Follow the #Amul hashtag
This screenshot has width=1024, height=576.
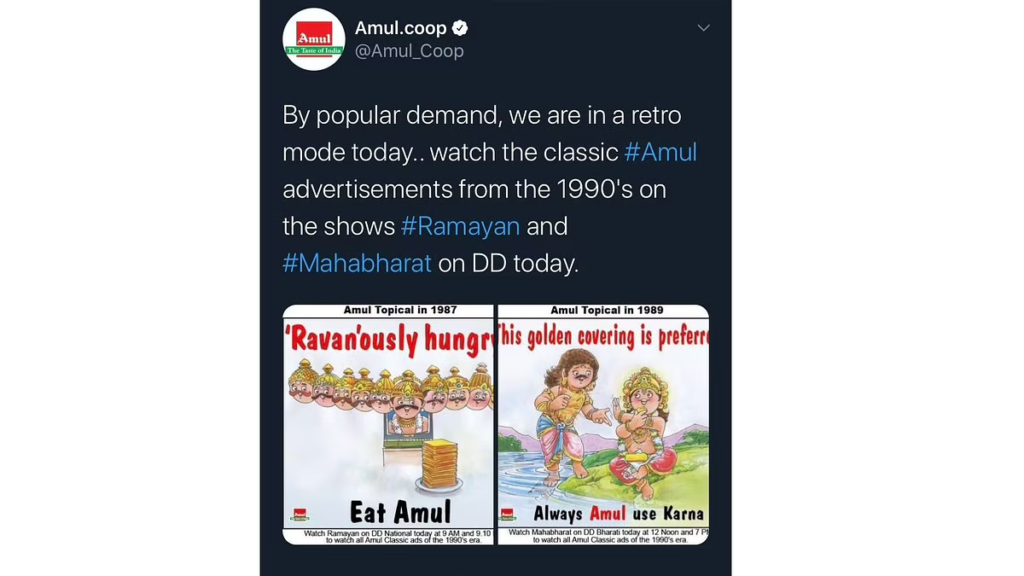660,152
